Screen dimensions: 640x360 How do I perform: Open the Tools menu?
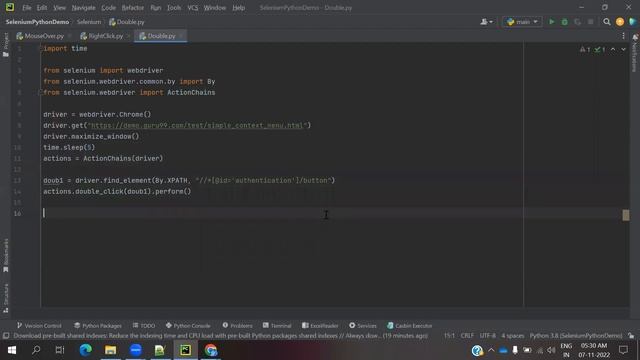coord(174,8)
